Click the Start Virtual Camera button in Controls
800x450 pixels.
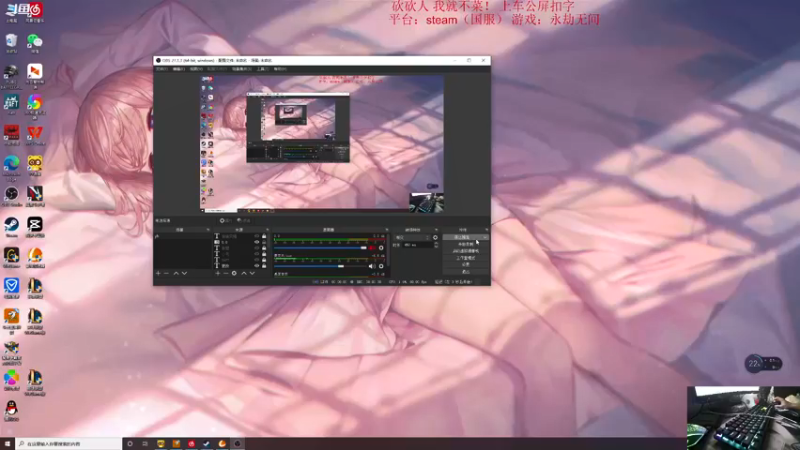point(465,251)
